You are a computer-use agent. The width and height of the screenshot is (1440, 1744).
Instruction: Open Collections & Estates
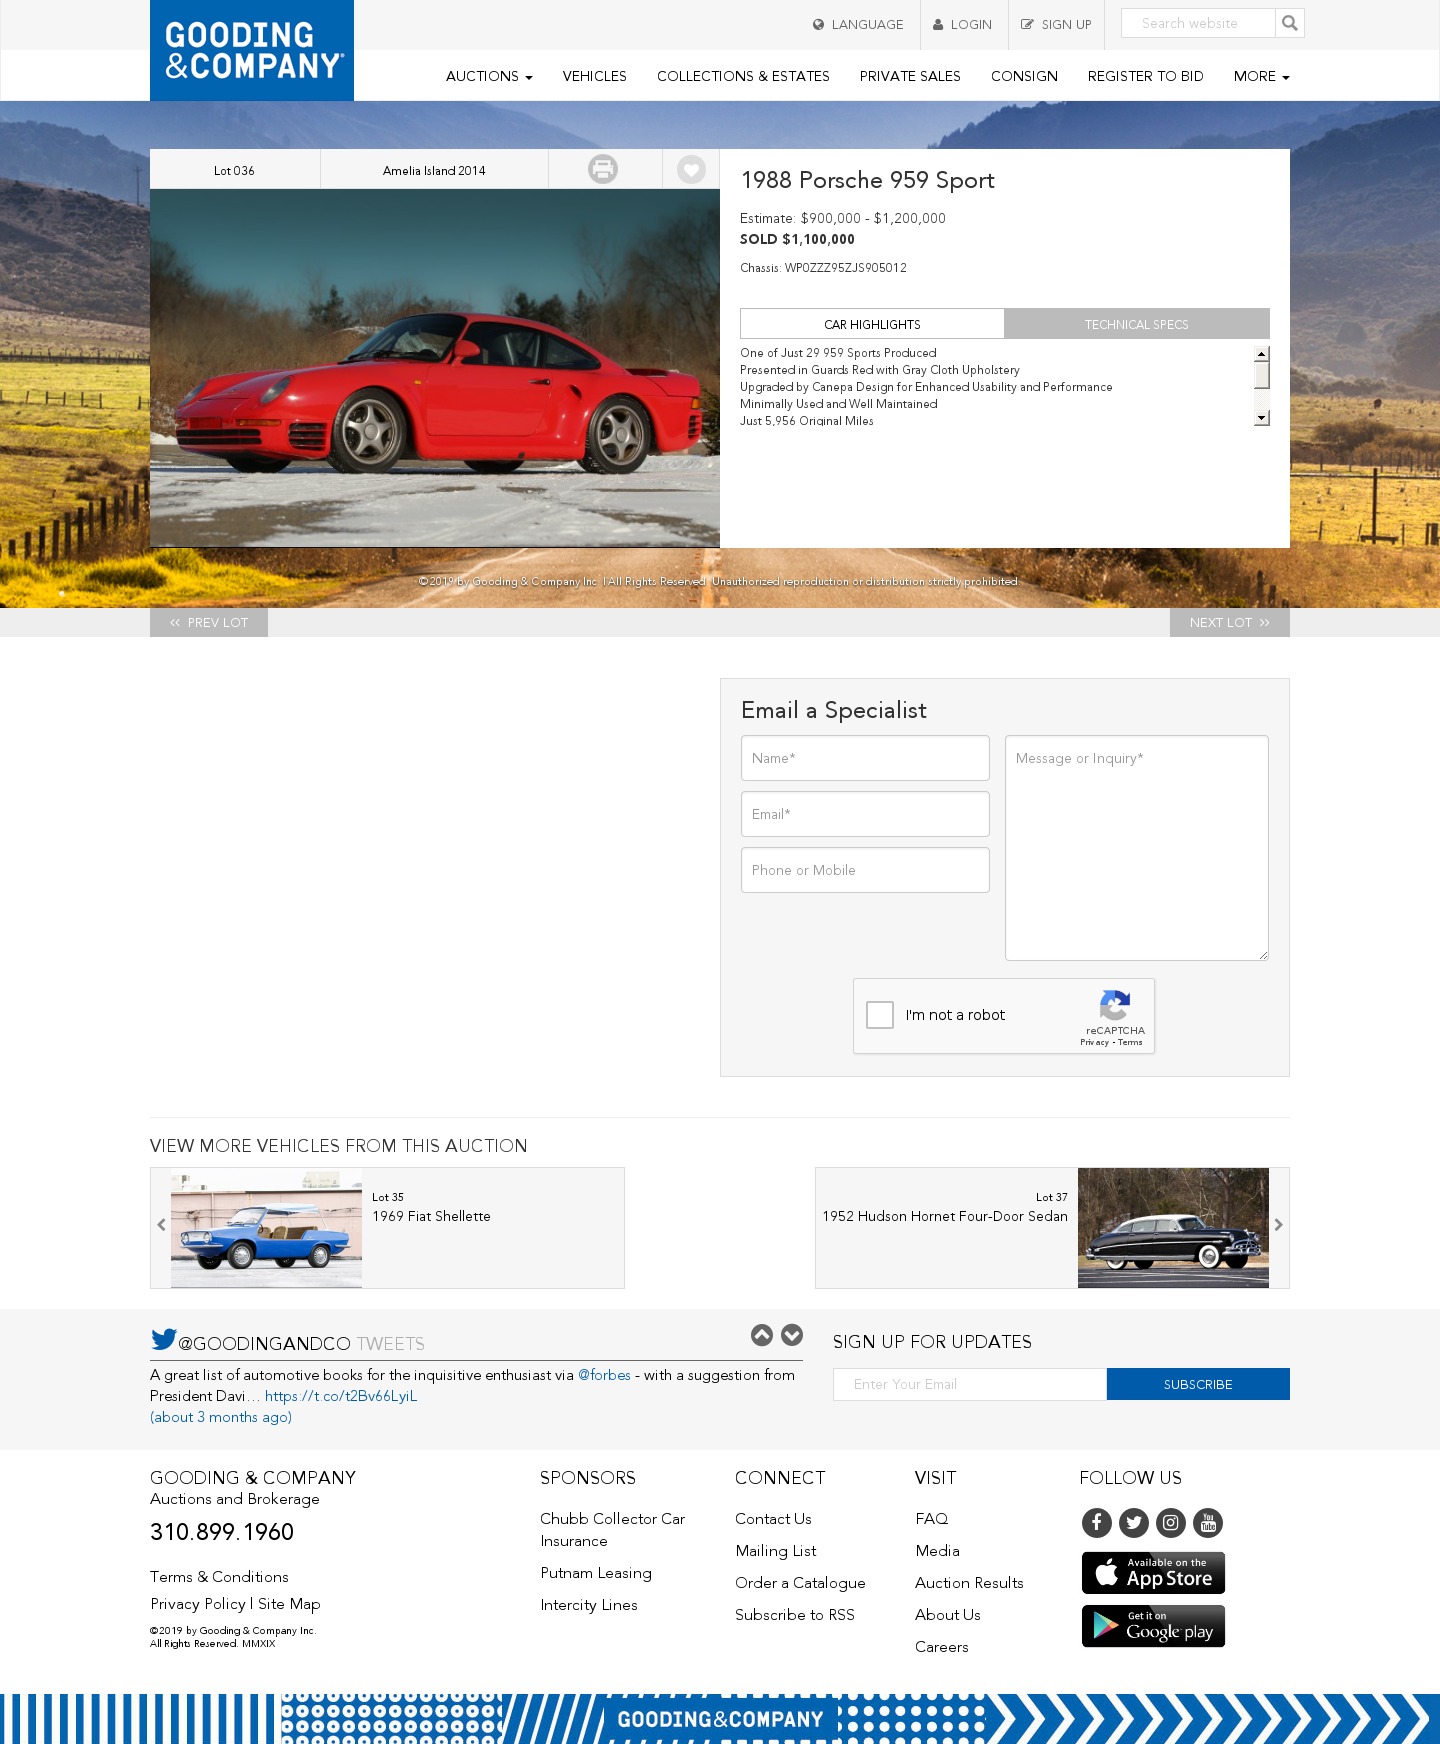(743, 76)
